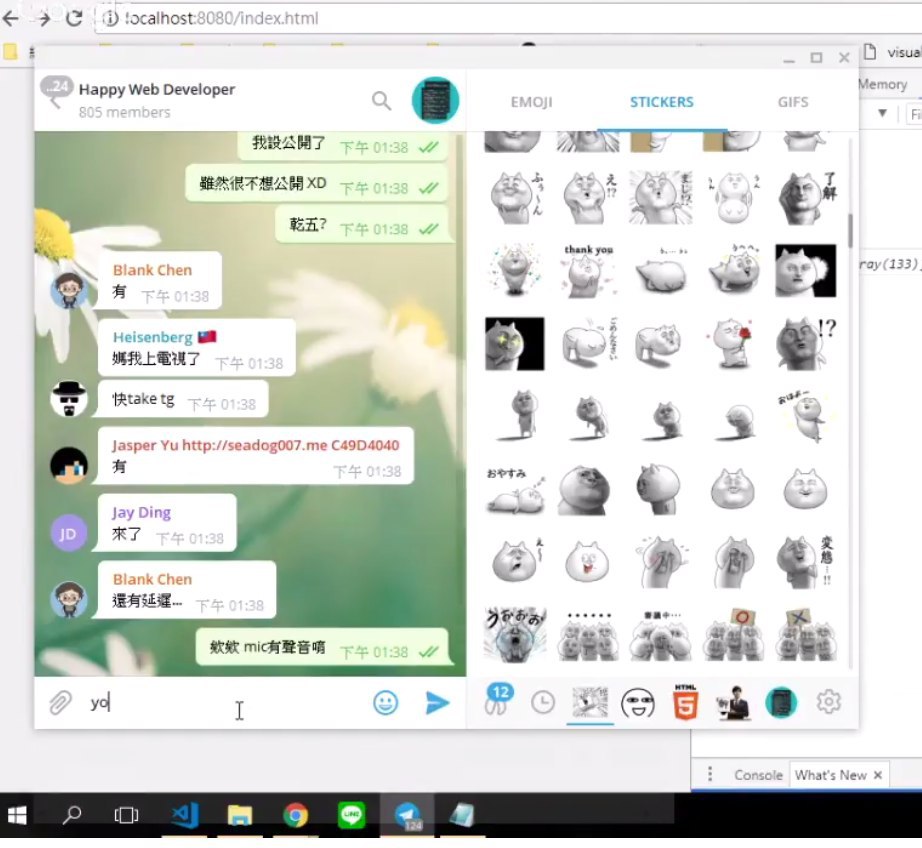This screenshot has width=922, height=848.
Task: Send the message with the paper plane icon
Action: 437,703
